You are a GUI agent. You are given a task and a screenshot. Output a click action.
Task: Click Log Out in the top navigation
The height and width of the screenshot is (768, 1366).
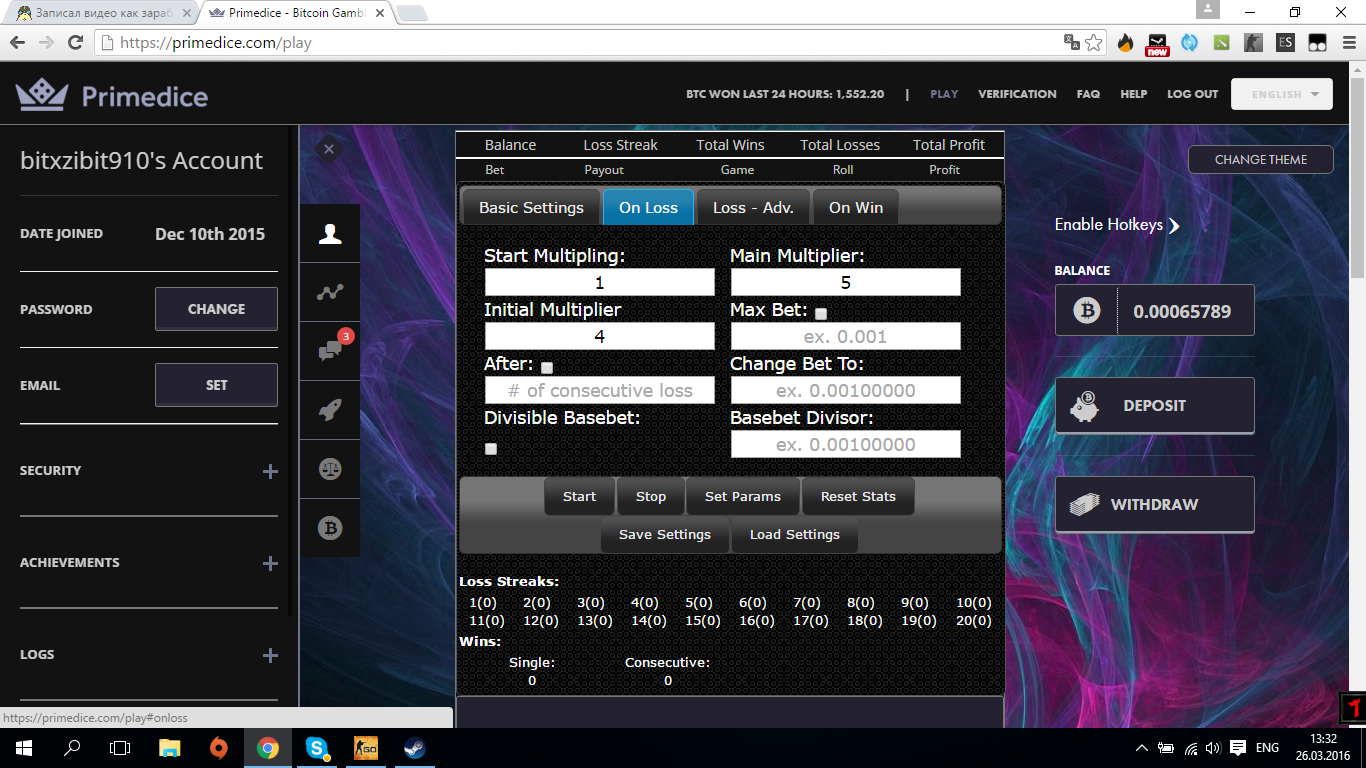click(x=1193, y=94)
